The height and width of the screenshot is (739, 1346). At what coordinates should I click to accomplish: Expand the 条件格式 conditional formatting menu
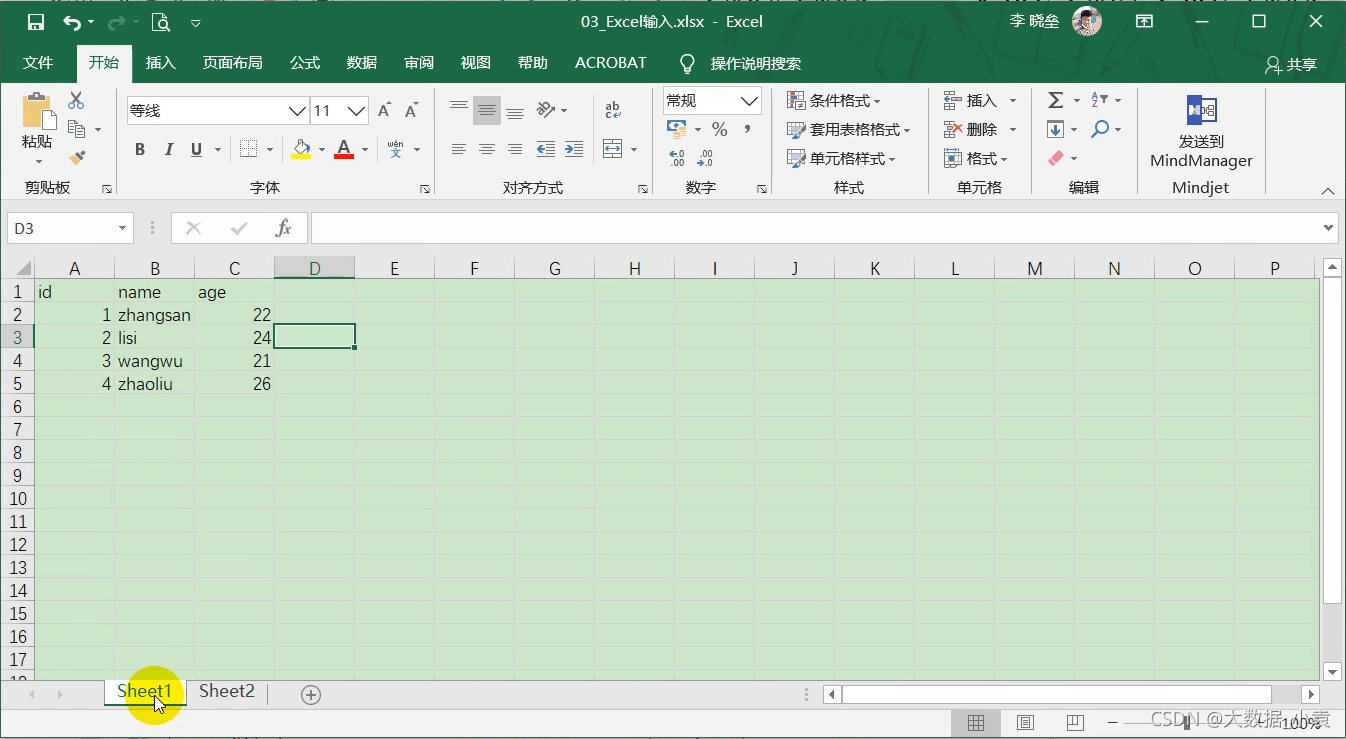click(834, 100)
